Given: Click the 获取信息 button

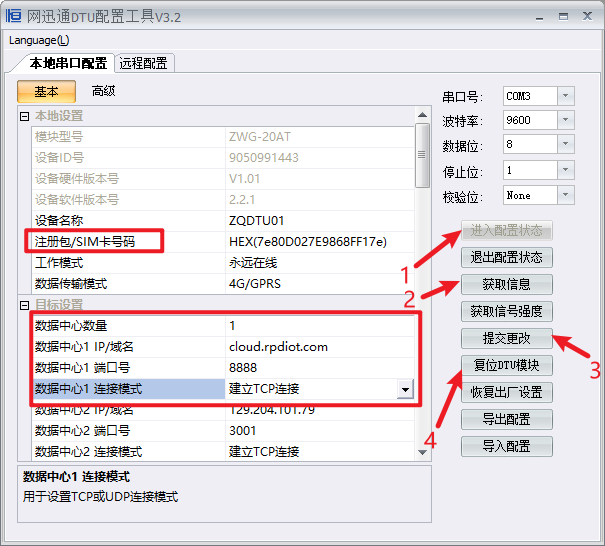Looking at the screenshot, I should tap(507, 285).
